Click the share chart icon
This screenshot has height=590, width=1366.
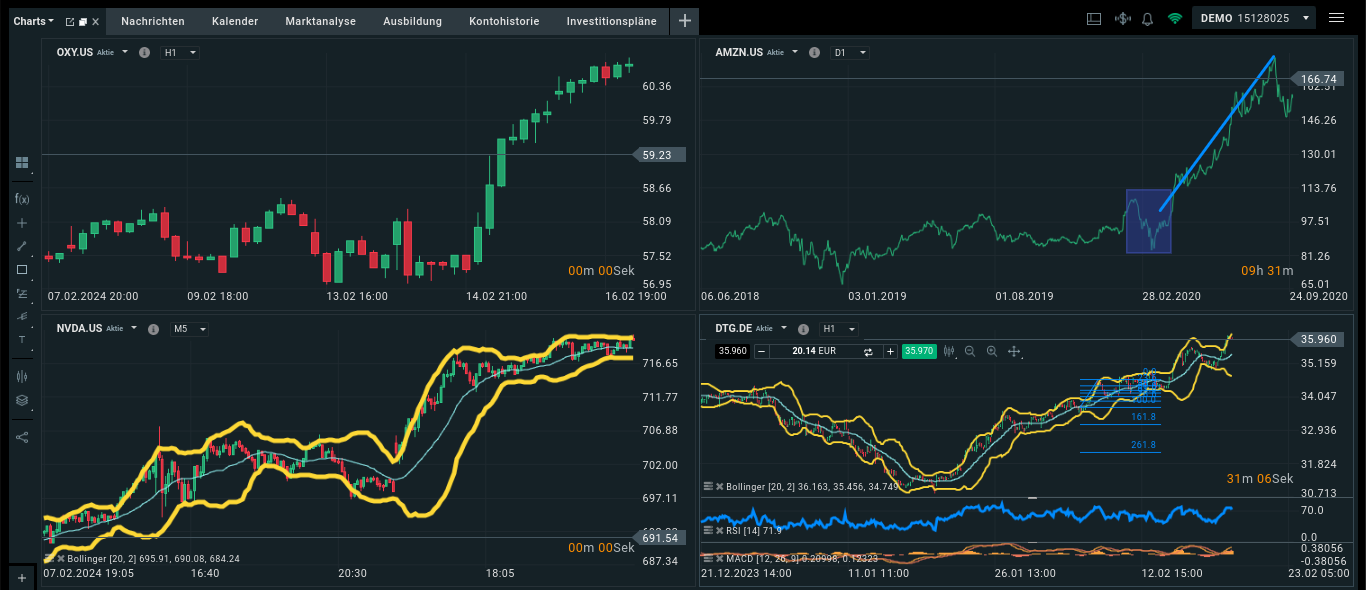point(22,436)
